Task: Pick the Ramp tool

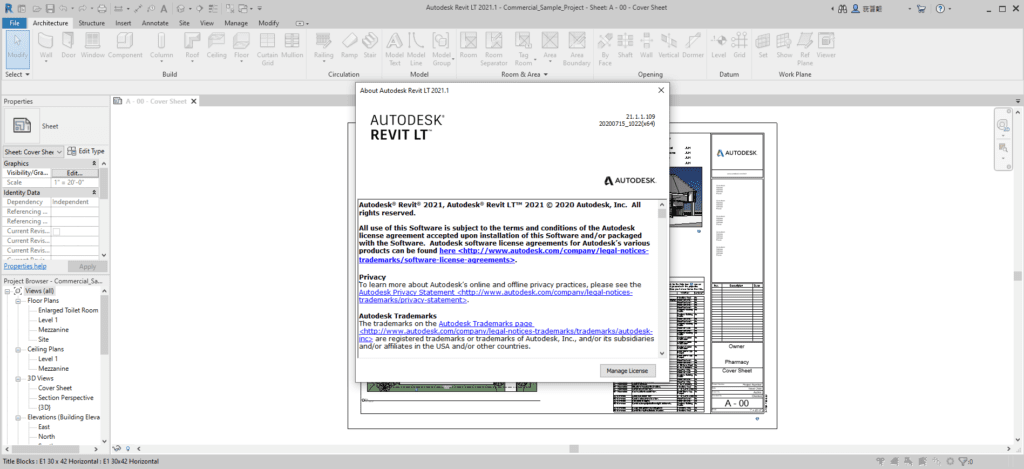Action: 349,46
